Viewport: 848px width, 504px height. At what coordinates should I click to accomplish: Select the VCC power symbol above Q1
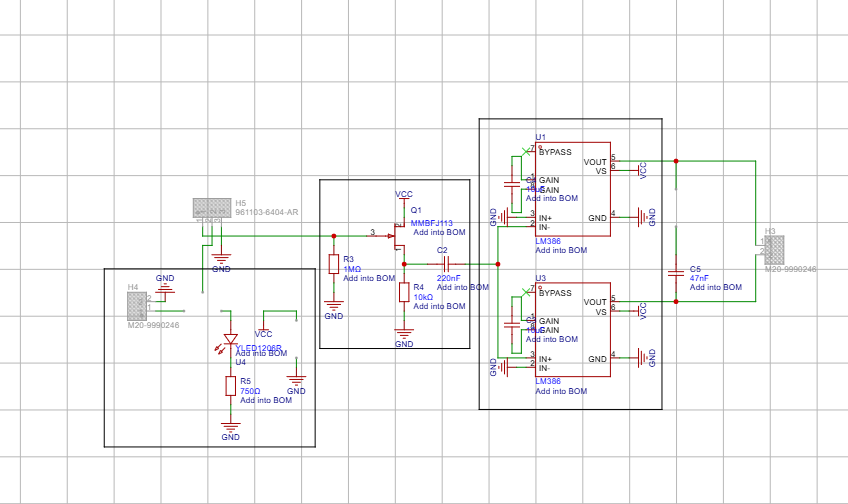[x=403, y=198]
